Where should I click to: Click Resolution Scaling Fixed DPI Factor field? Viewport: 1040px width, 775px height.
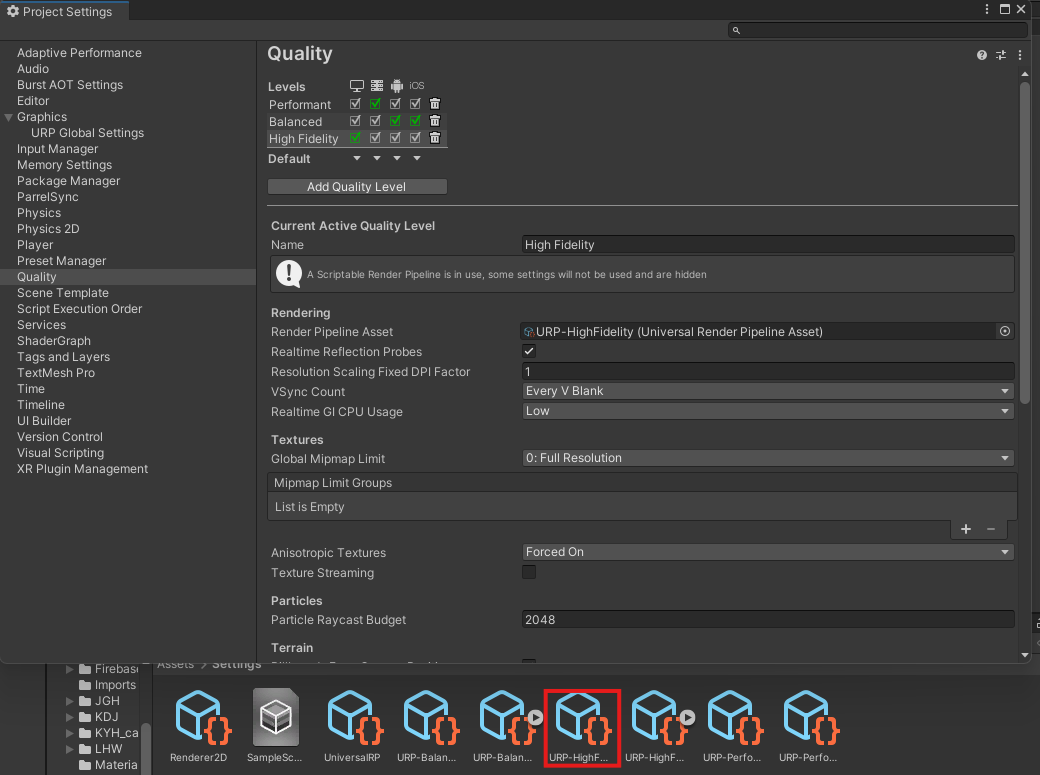tap(768, 372)
